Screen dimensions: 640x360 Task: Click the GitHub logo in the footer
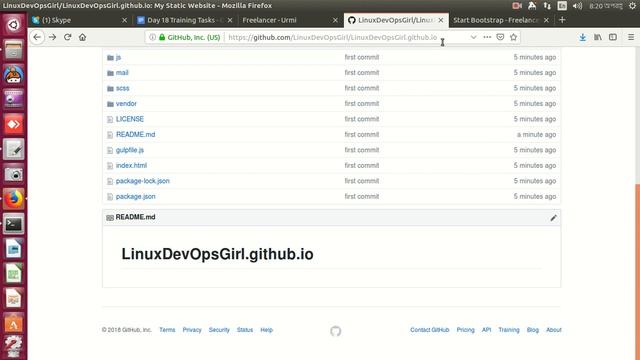336,331
